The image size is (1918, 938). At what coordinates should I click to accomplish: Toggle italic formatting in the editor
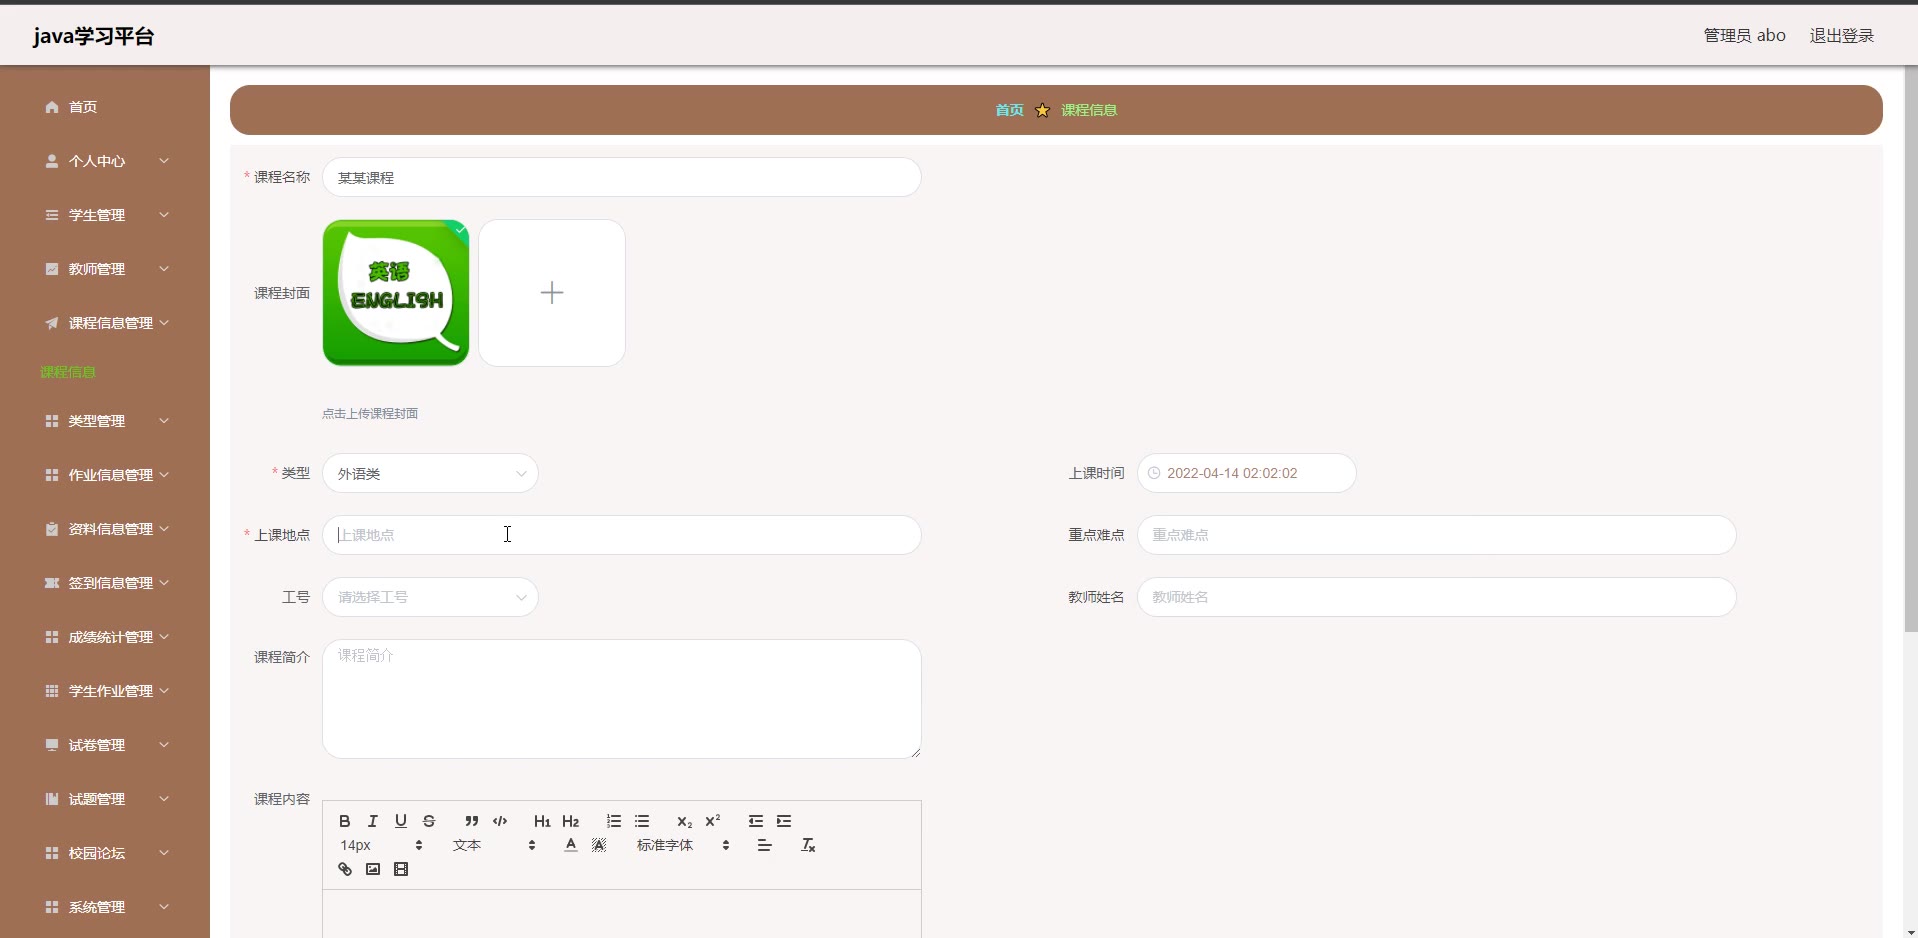tap(373, 821)
